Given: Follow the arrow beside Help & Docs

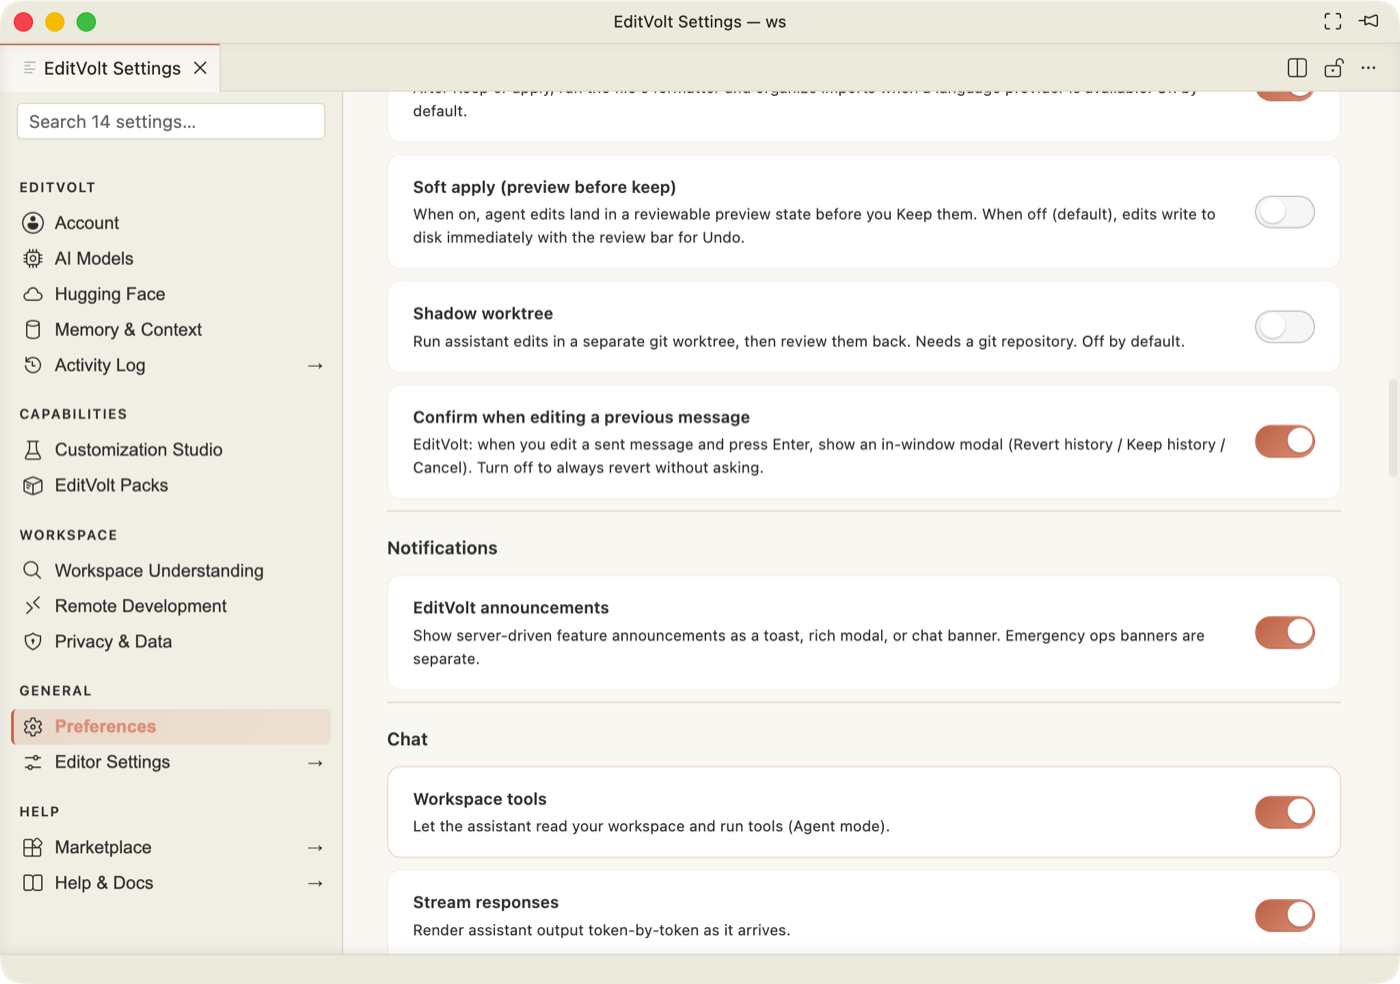Looking at the screenshot, I should (315, 884).
